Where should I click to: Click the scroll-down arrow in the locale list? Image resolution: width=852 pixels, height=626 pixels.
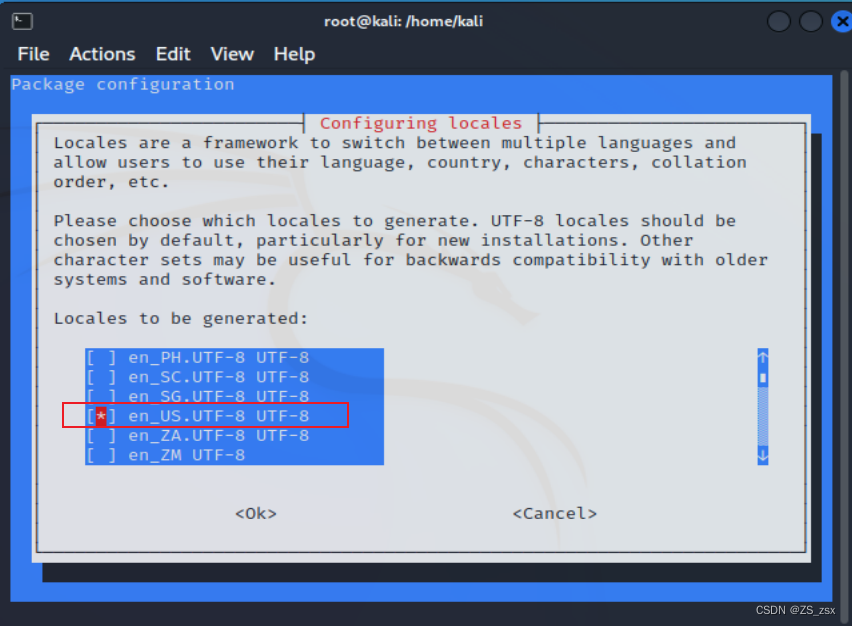coord(763,455)
